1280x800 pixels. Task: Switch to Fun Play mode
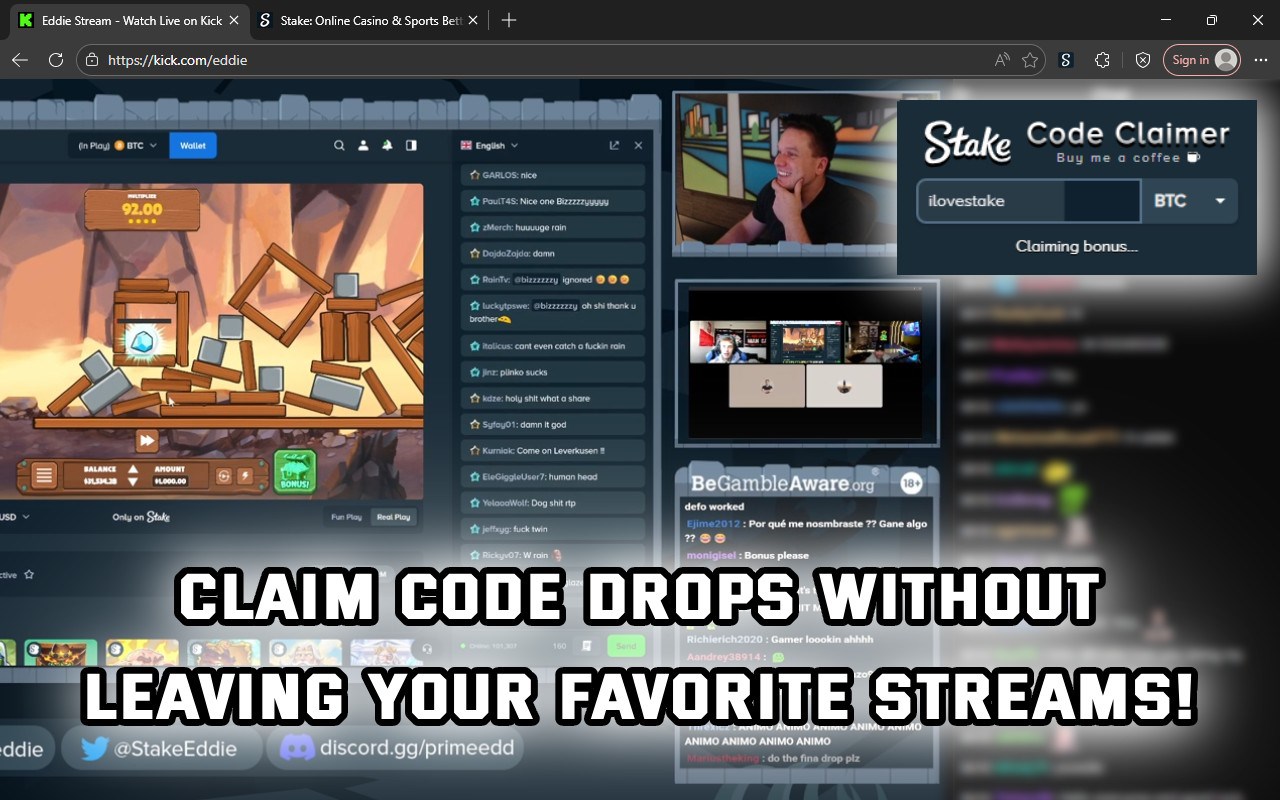(346, 517)
